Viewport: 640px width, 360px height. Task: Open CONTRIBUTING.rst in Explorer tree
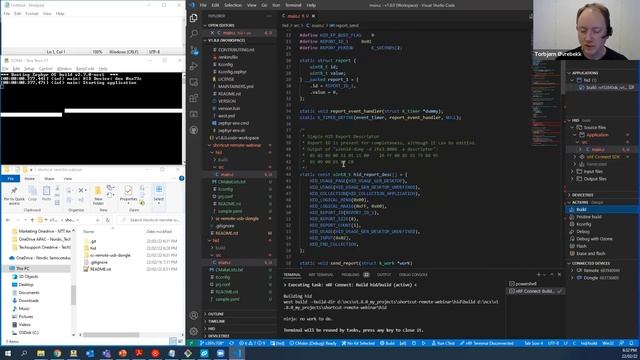(236, 50)
